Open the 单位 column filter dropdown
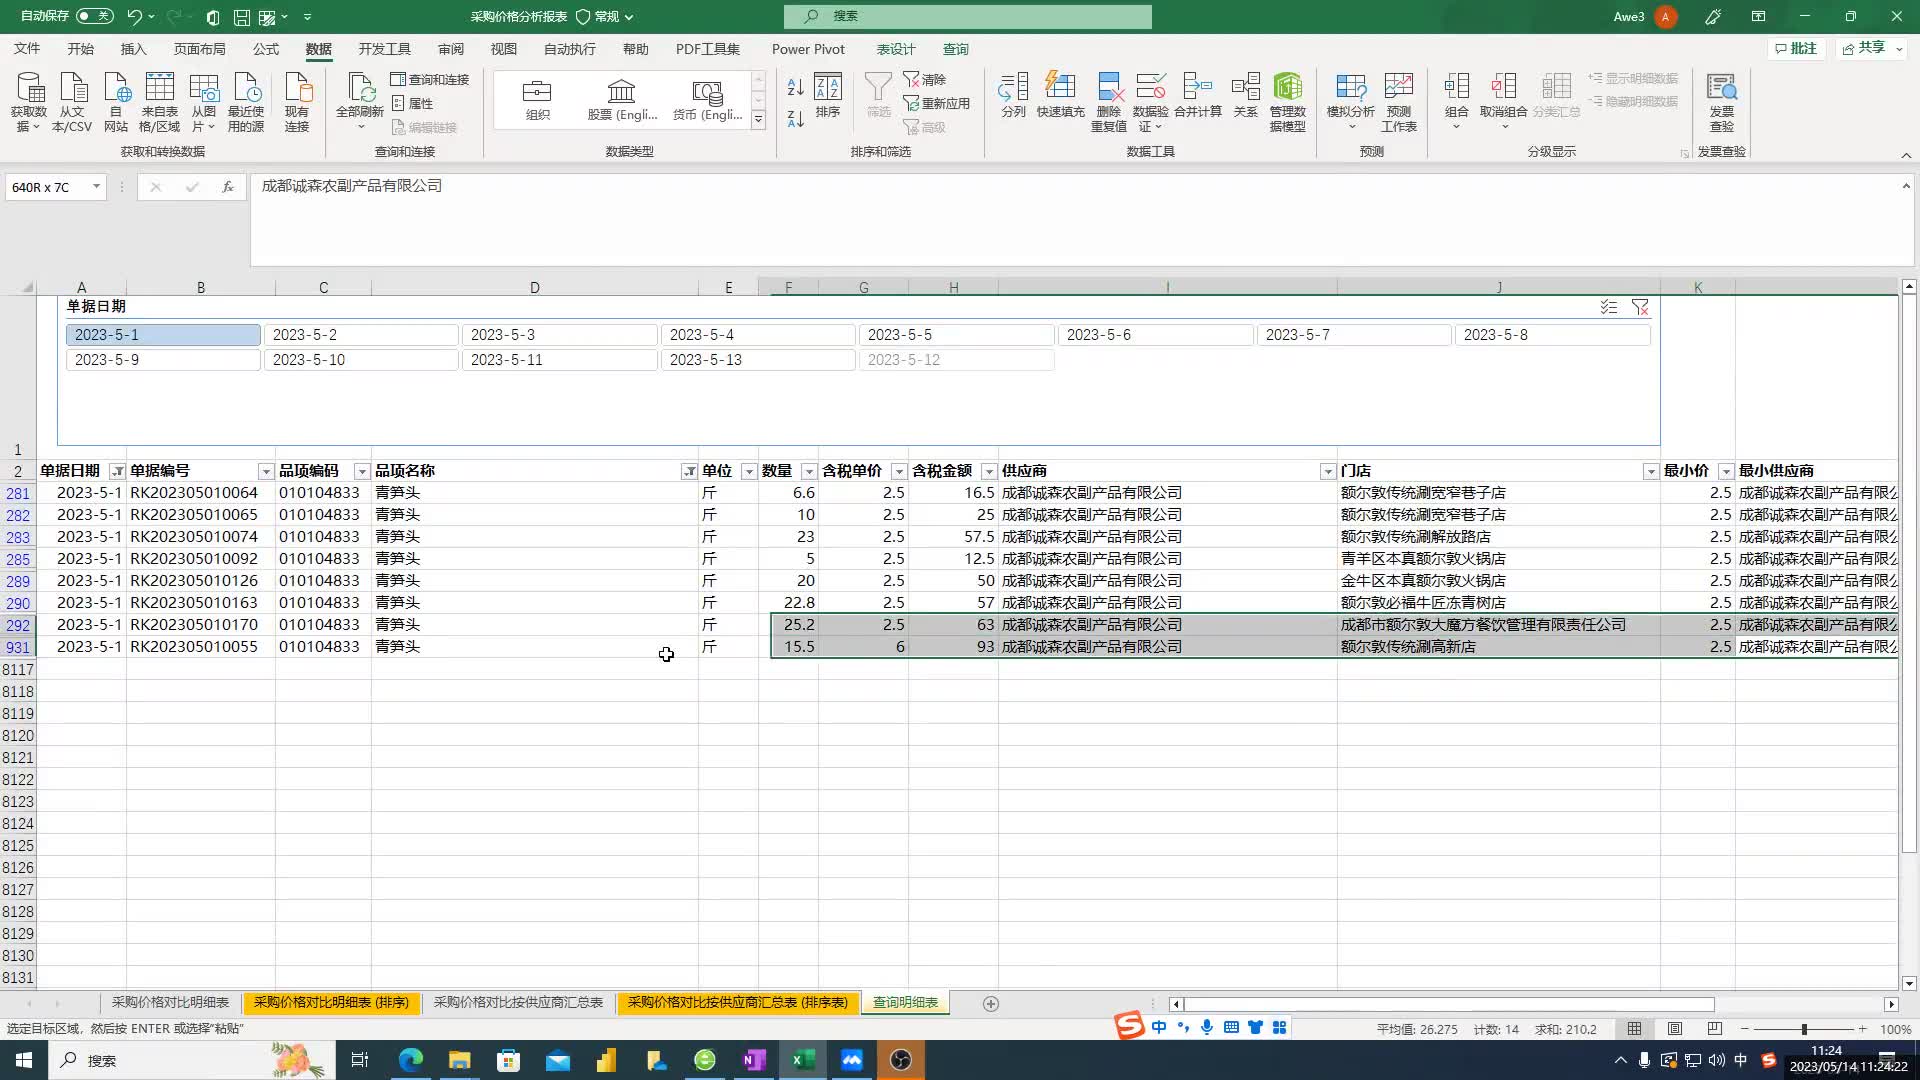Viewport: 1920px width, 1080px height. click(x=749, y=472)
